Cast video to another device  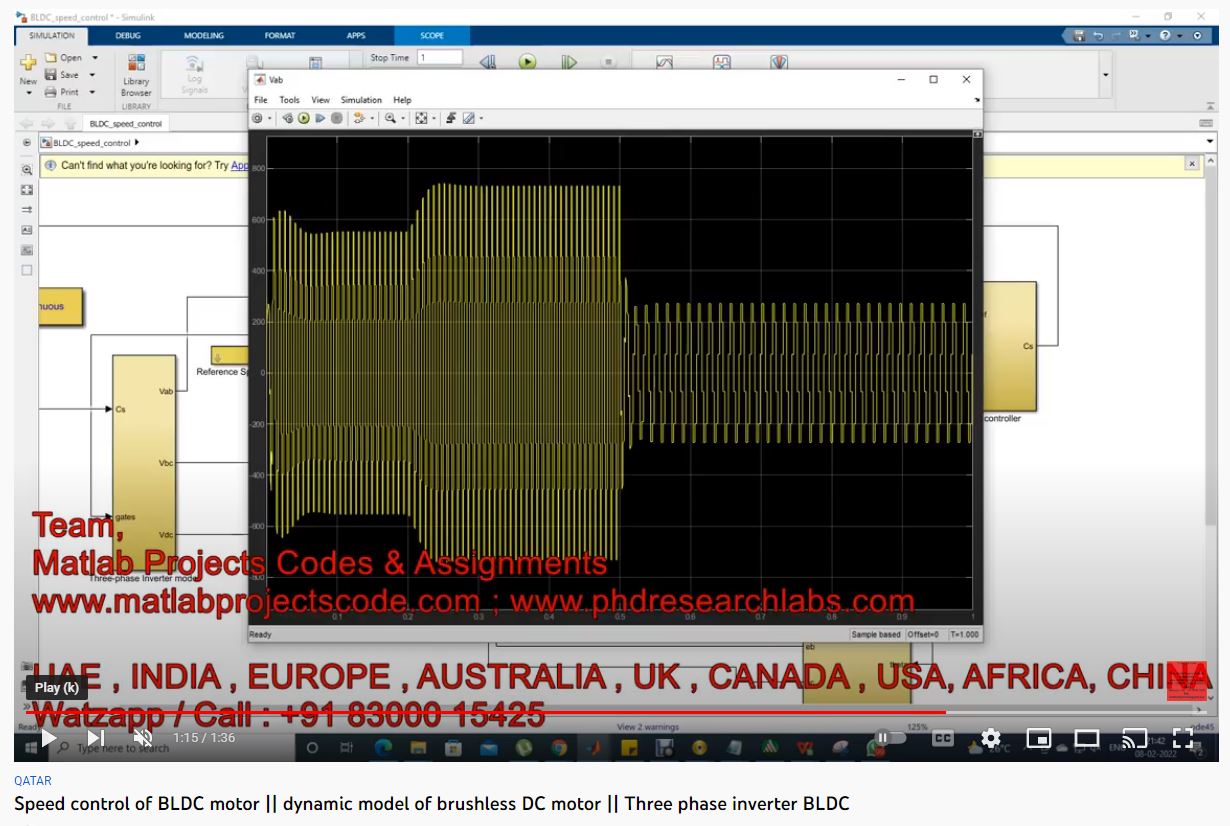[x=1134, y=739]
